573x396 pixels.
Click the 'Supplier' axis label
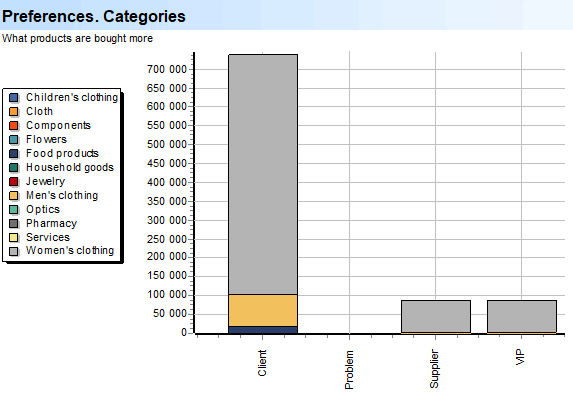[x=434, y=369]
